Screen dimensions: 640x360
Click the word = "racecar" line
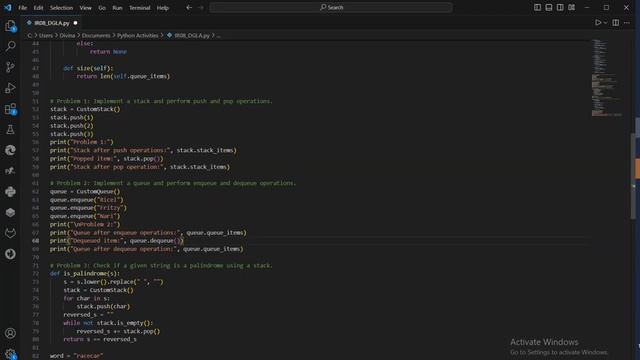point(76,356)
